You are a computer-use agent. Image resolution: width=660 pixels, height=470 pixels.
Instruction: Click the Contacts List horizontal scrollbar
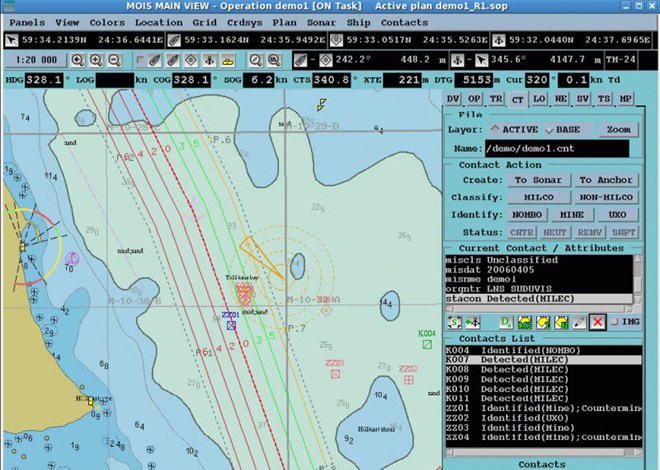coord(544,452)
